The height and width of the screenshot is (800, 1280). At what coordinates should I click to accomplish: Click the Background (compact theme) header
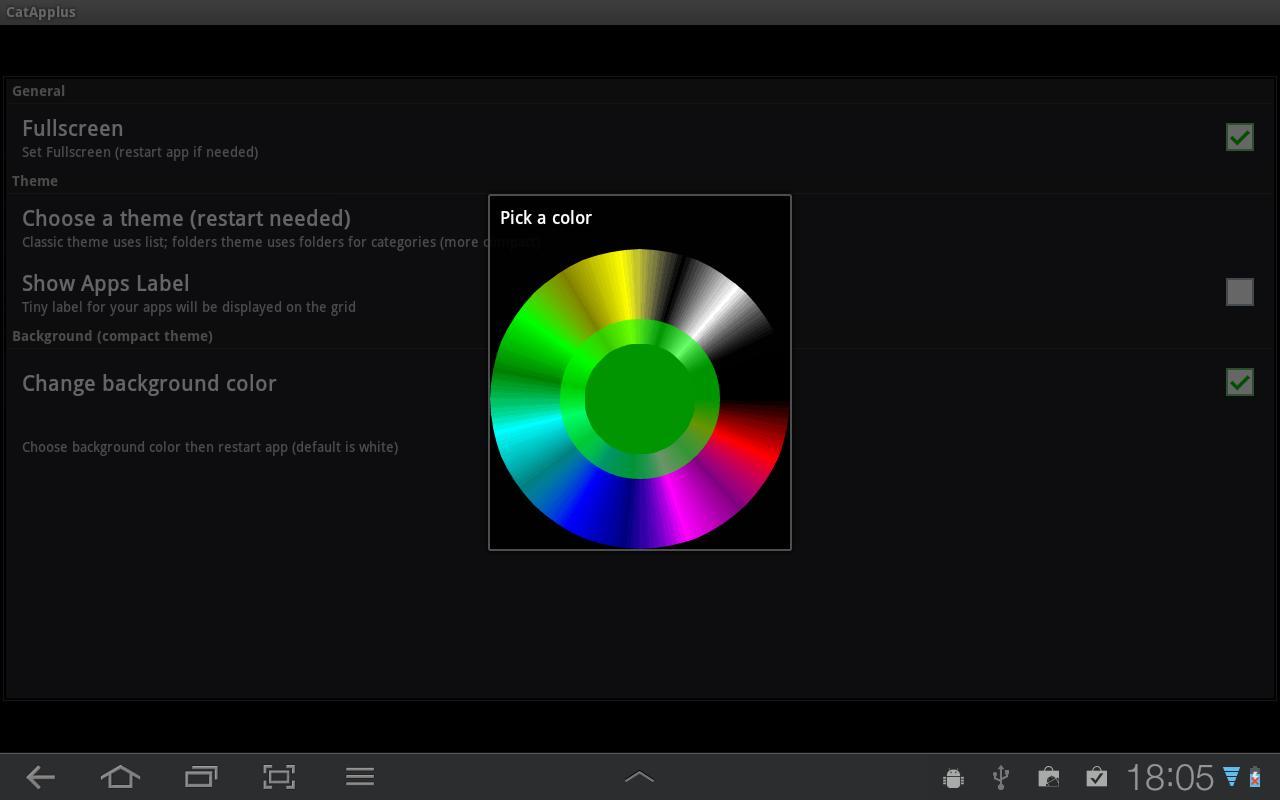coord(112,336)
